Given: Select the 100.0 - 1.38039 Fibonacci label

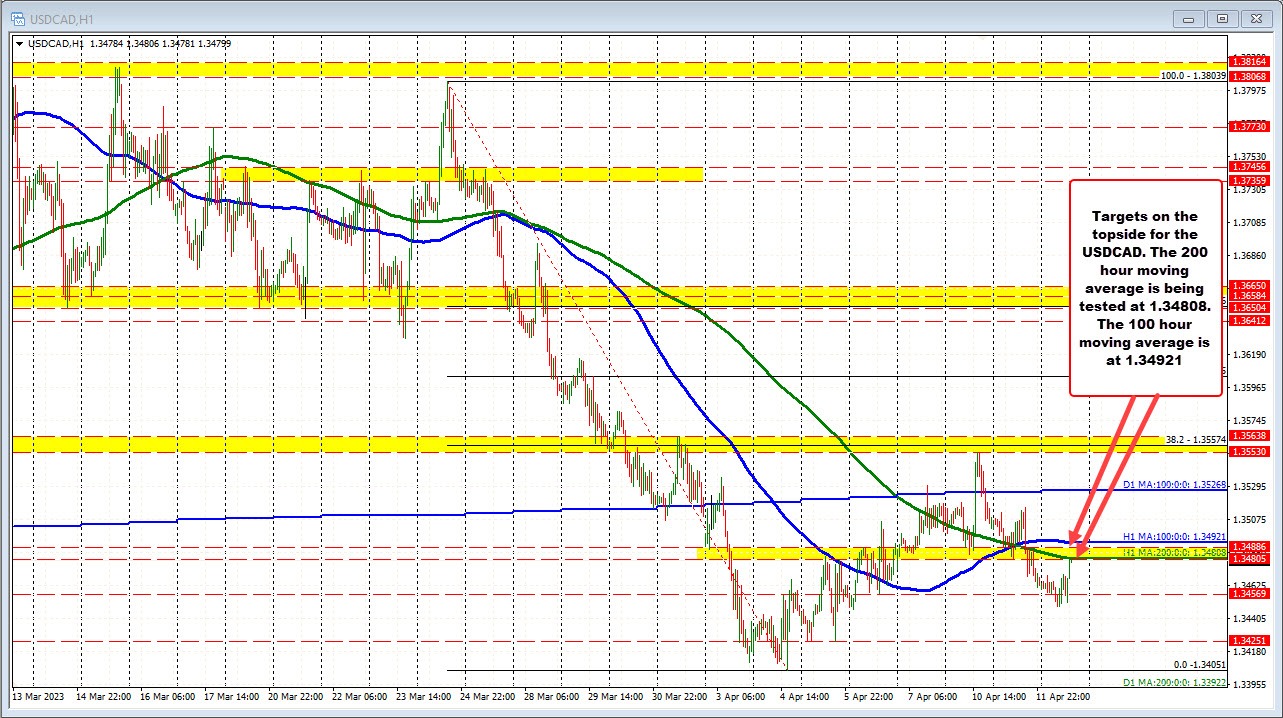Looking at the screenshot, I should 1192,76.
